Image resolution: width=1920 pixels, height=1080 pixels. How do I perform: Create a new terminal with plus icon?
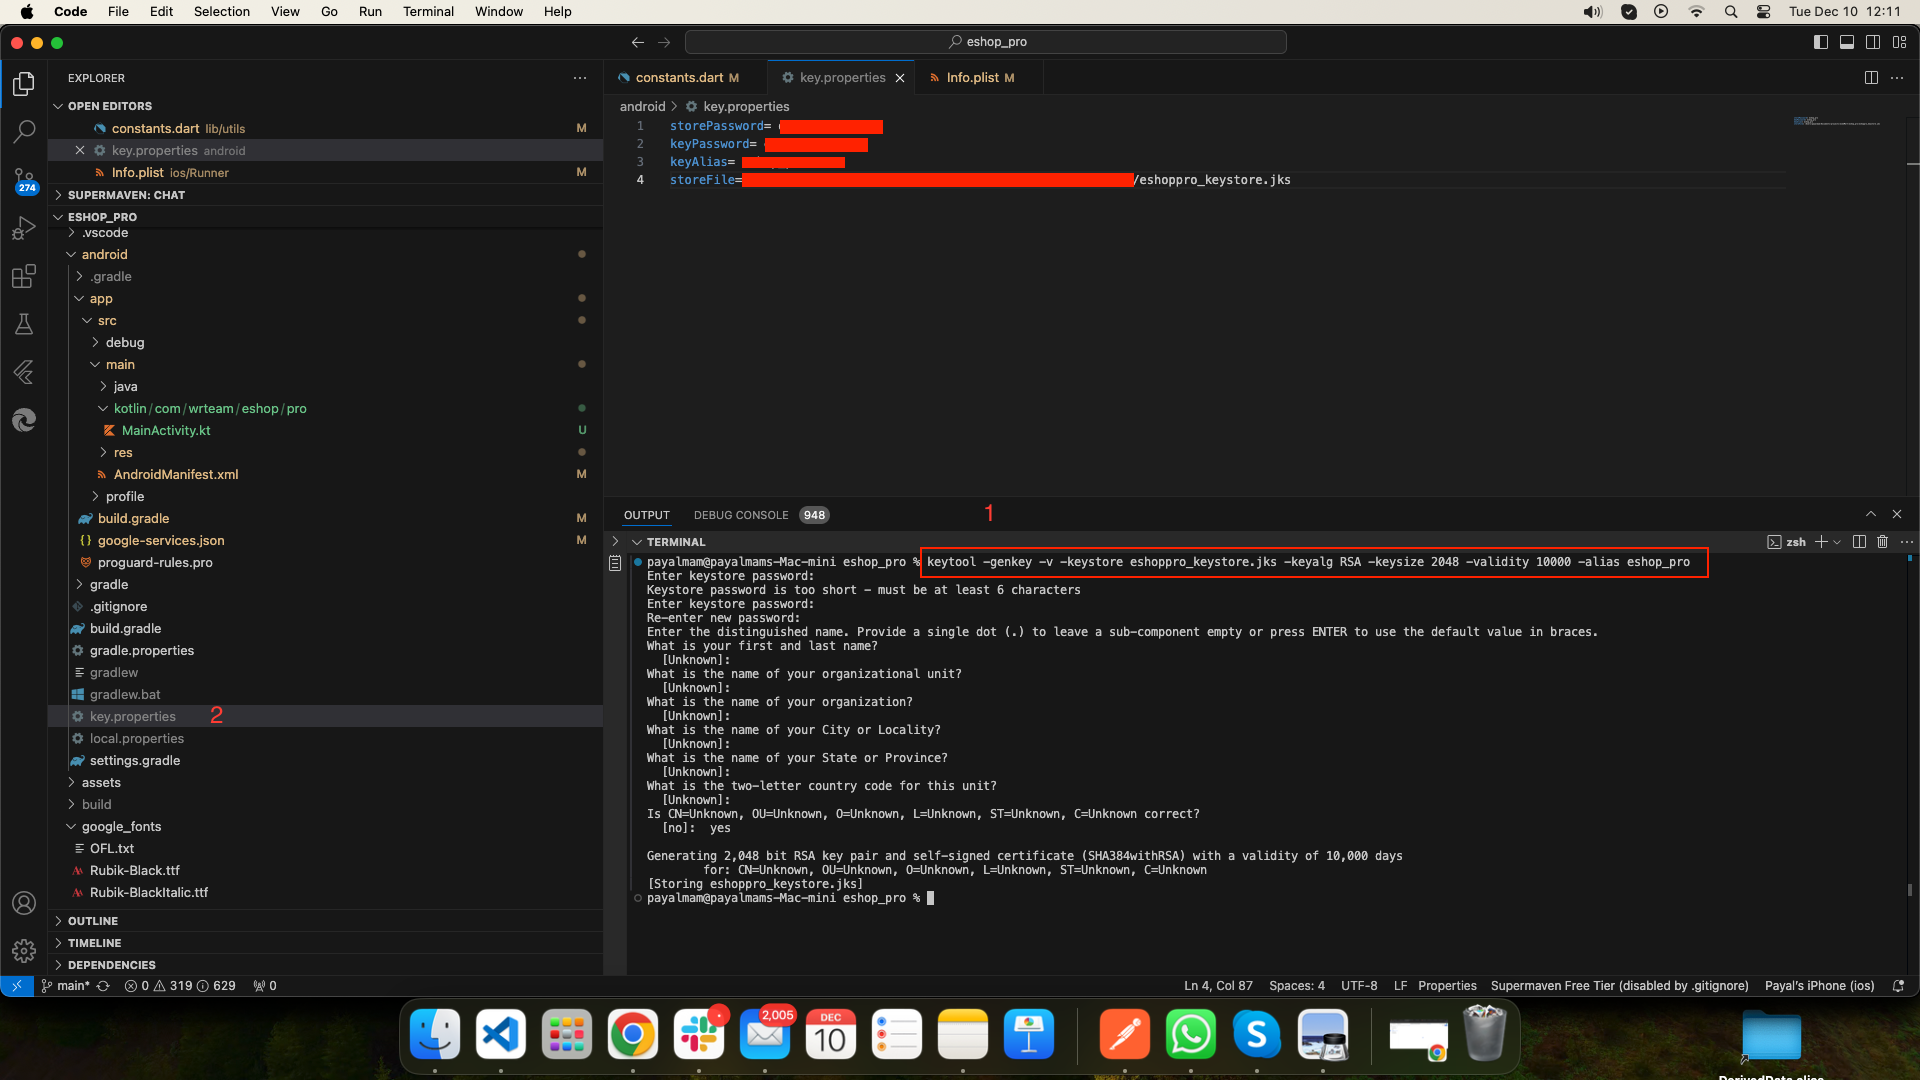(1821, 541)
